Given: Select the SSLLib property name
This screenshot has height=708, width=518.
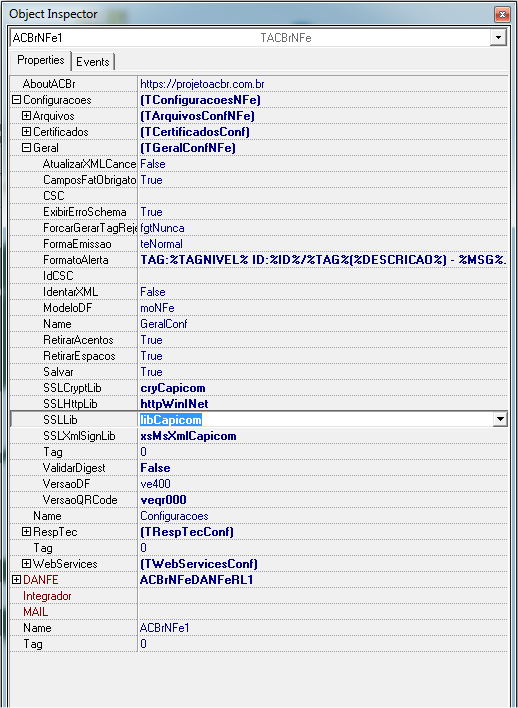Looking at the screenshot, I should tap(60, 420).
